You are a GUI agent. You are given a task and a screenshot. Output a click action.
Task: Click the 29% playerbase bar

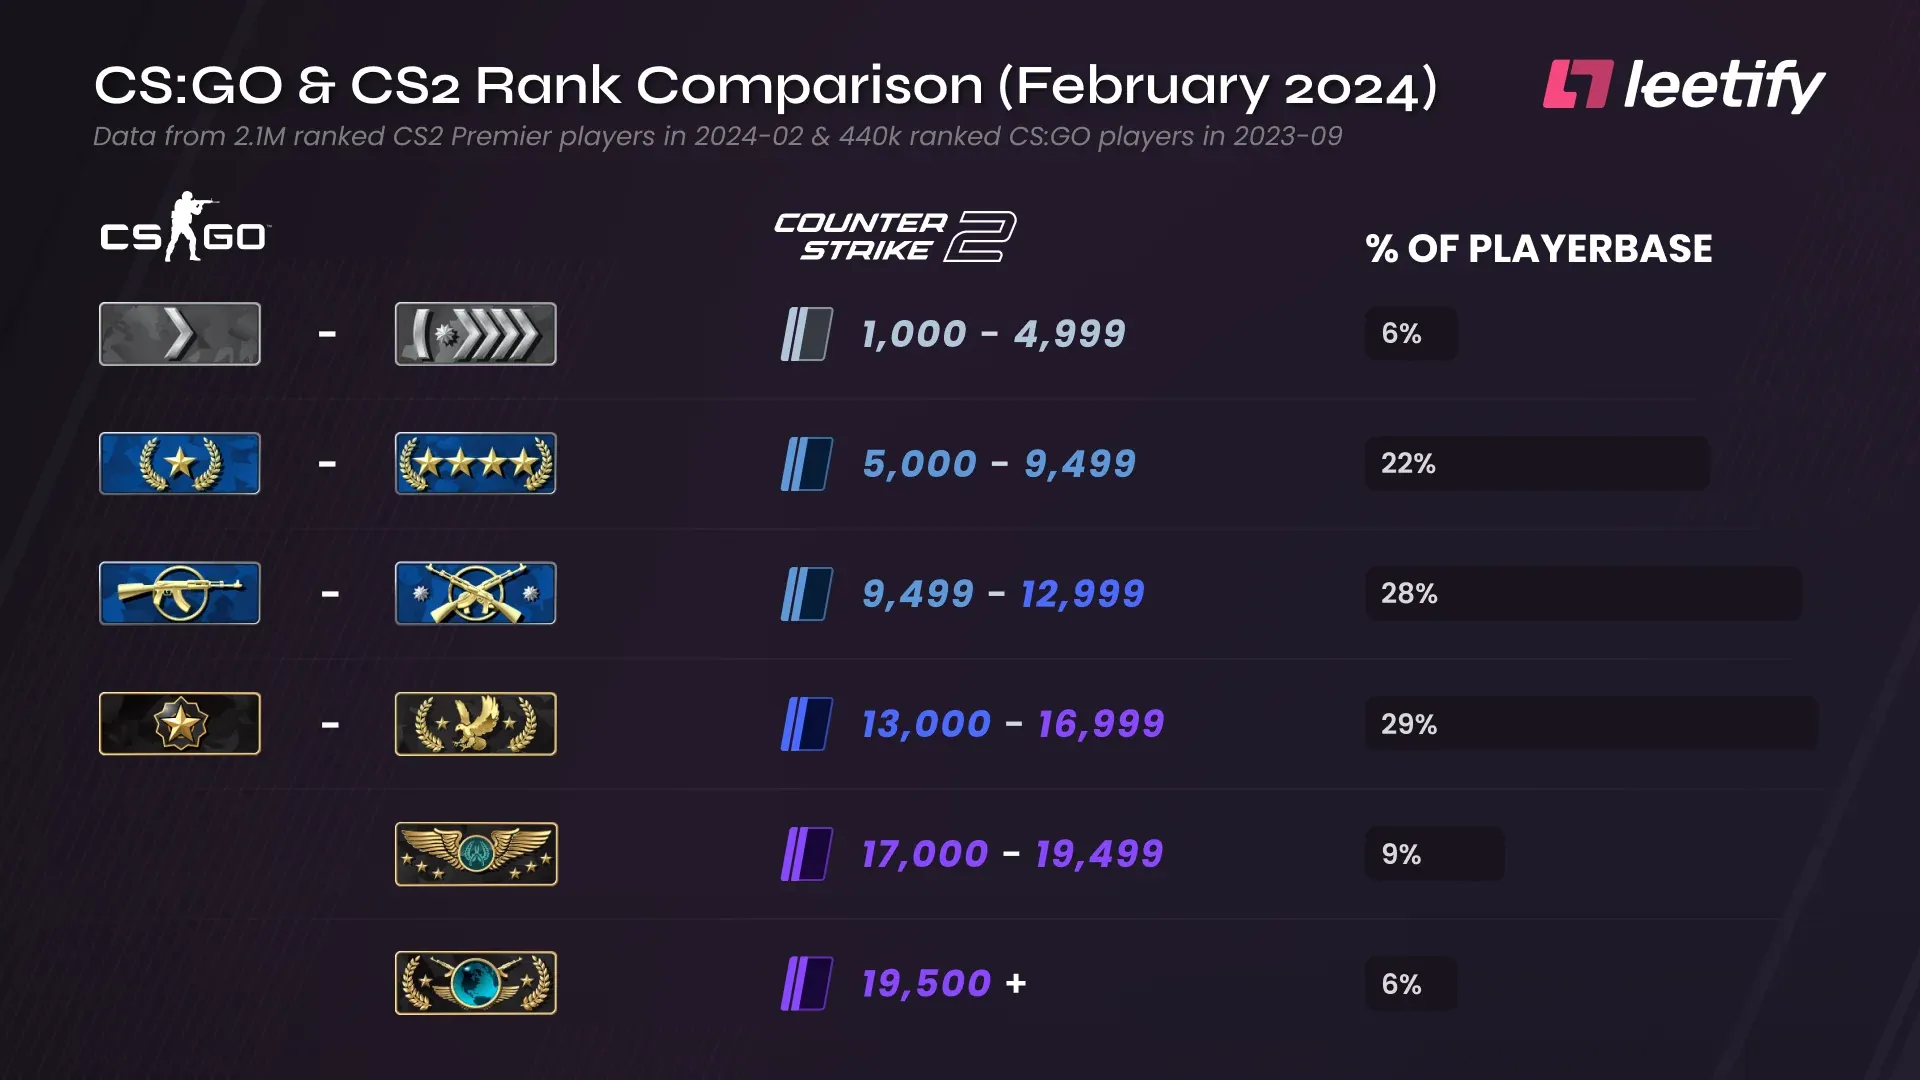point(1591,724)
